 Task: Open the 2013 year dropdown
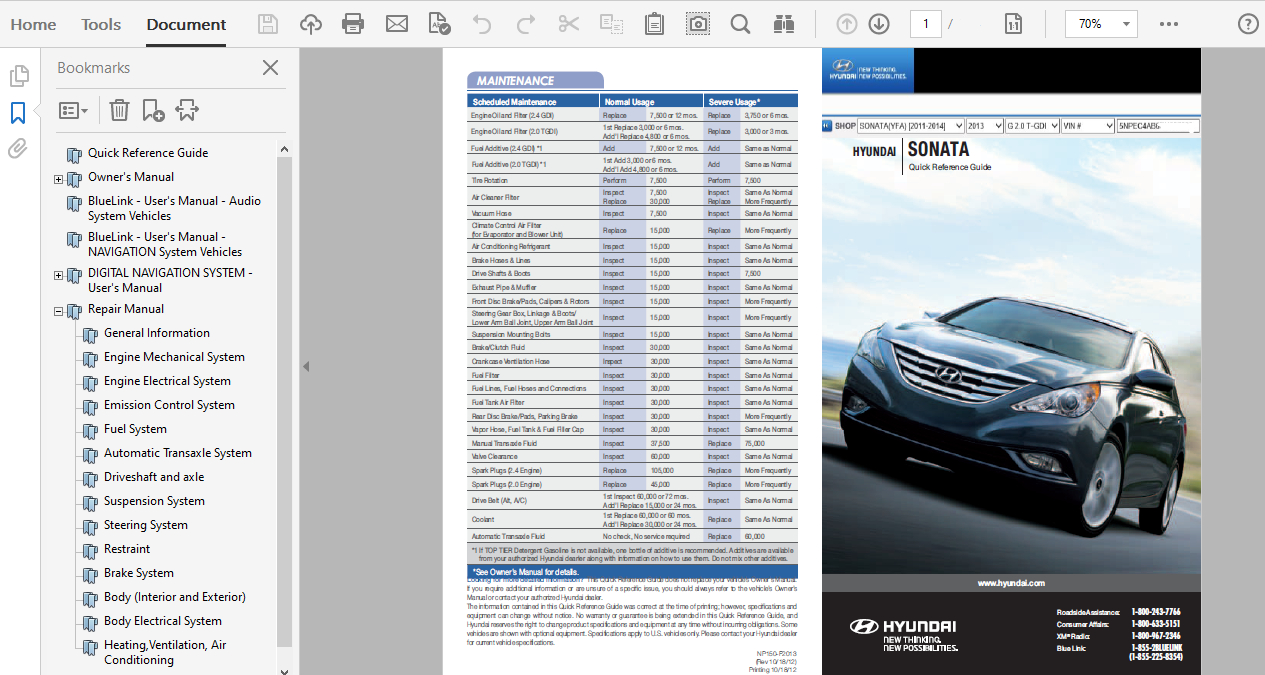(x=986, y=126)
